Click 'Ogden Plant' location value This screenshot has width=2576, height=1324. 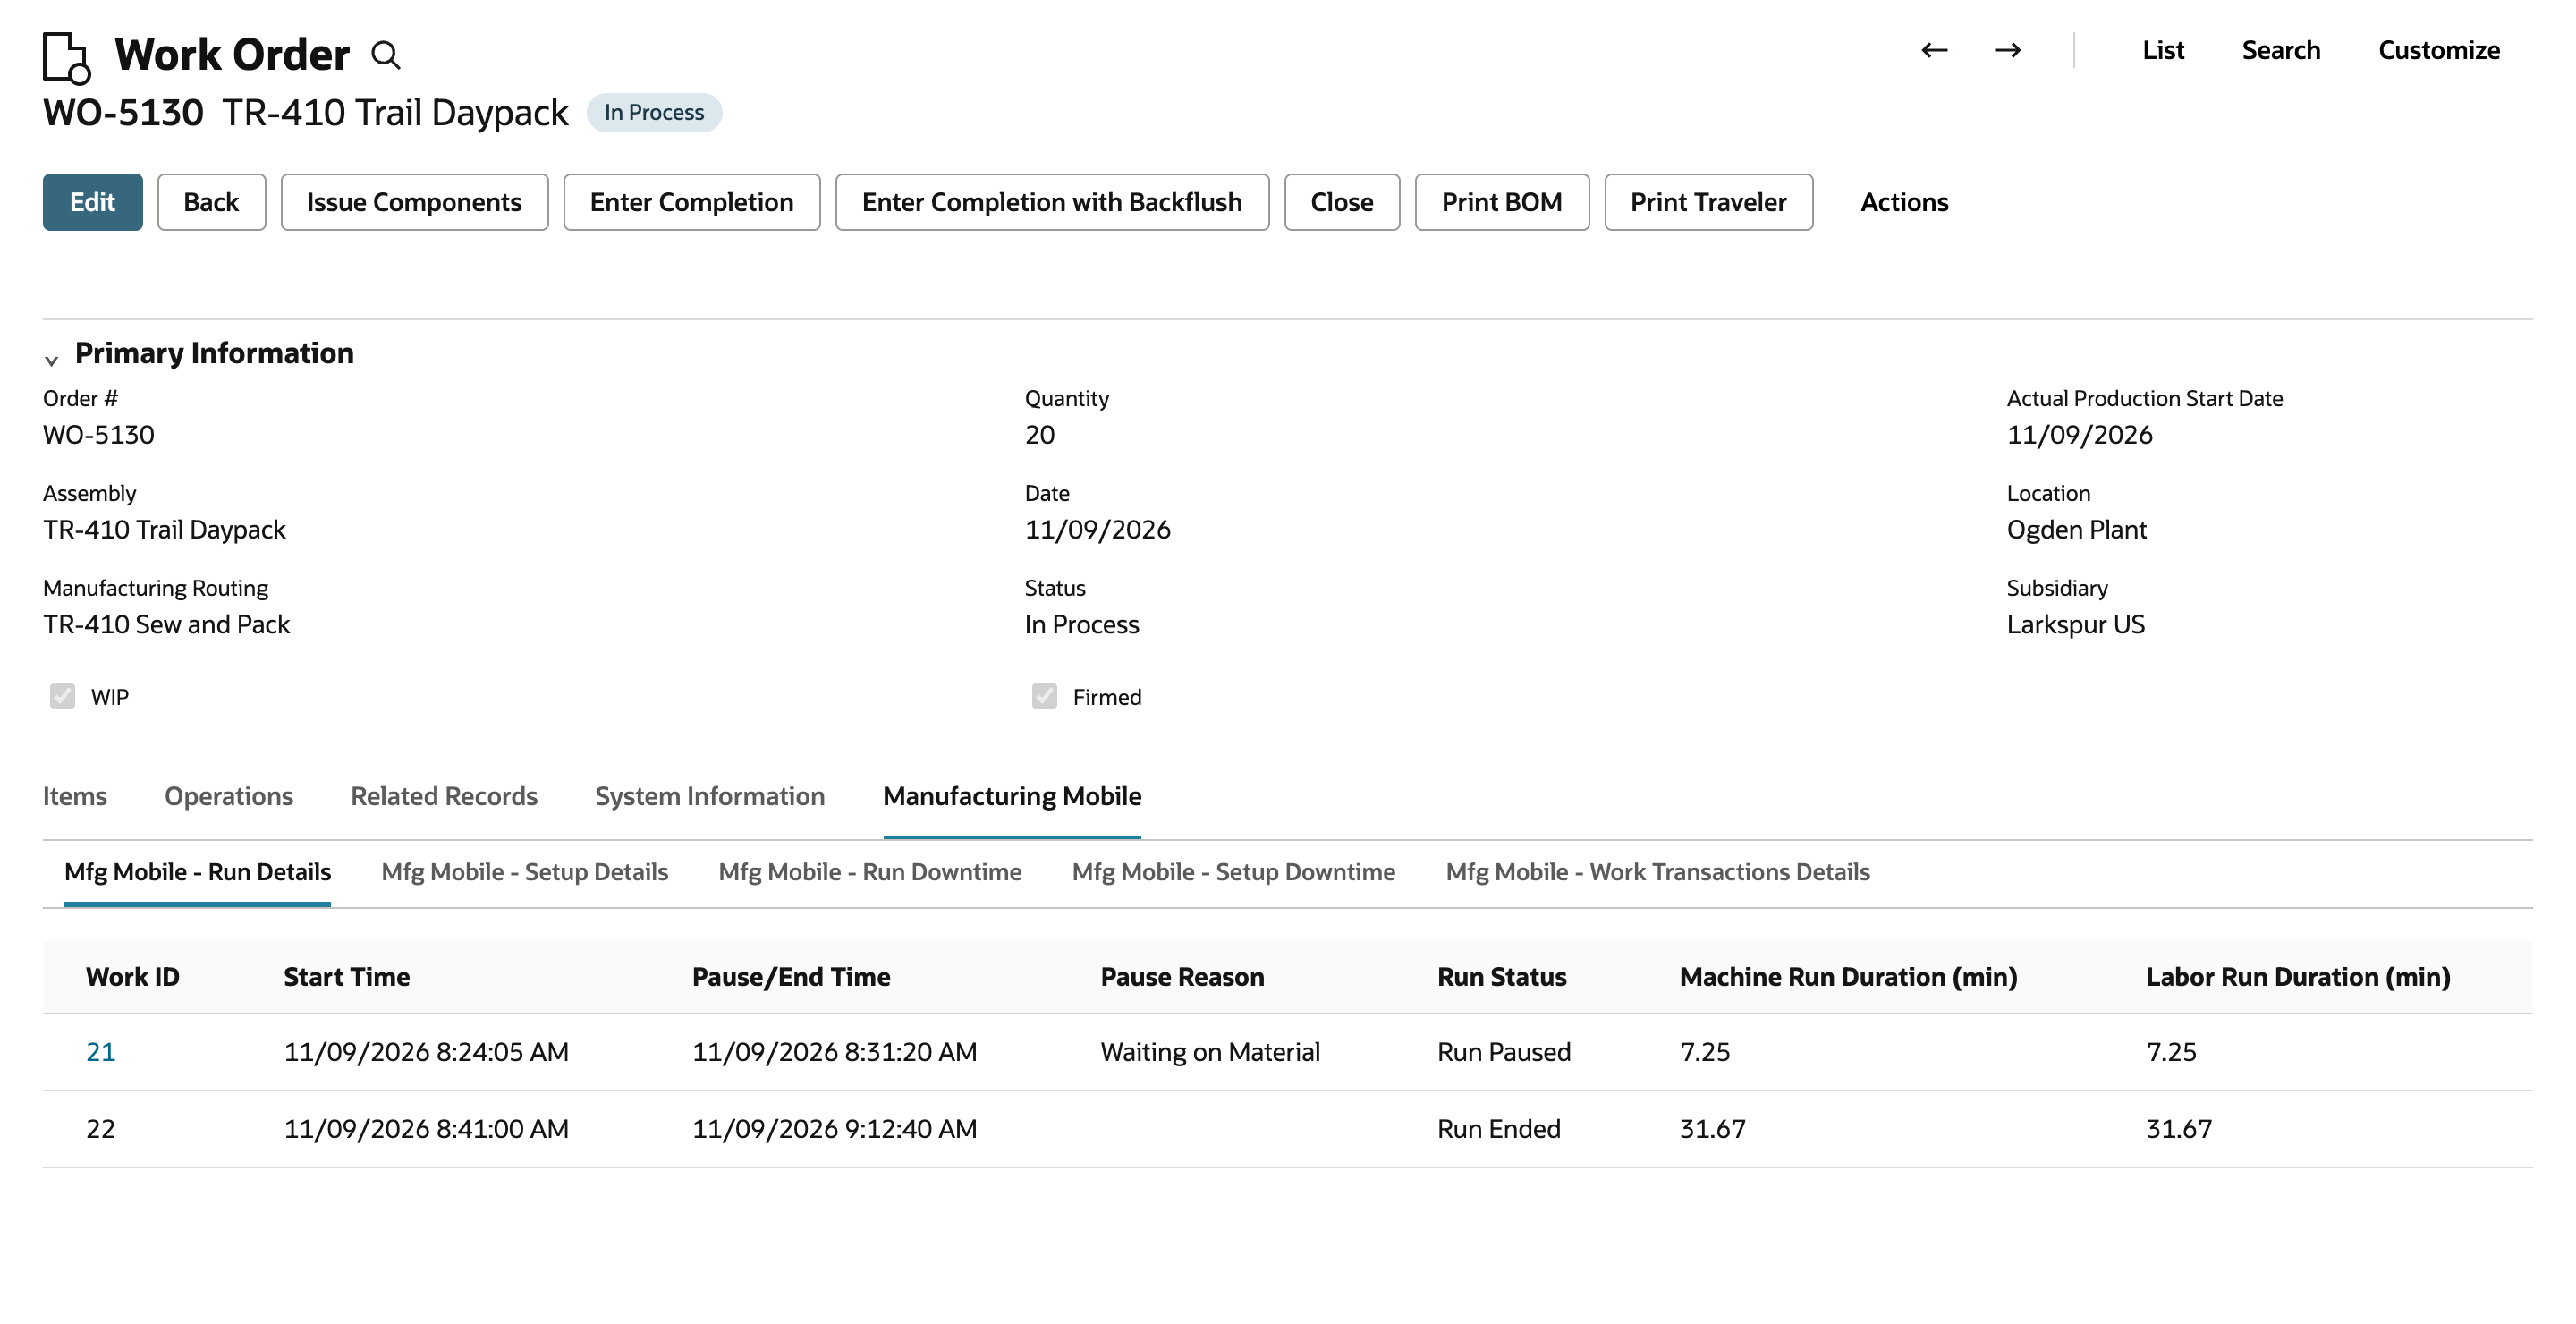click(2076, 530)
